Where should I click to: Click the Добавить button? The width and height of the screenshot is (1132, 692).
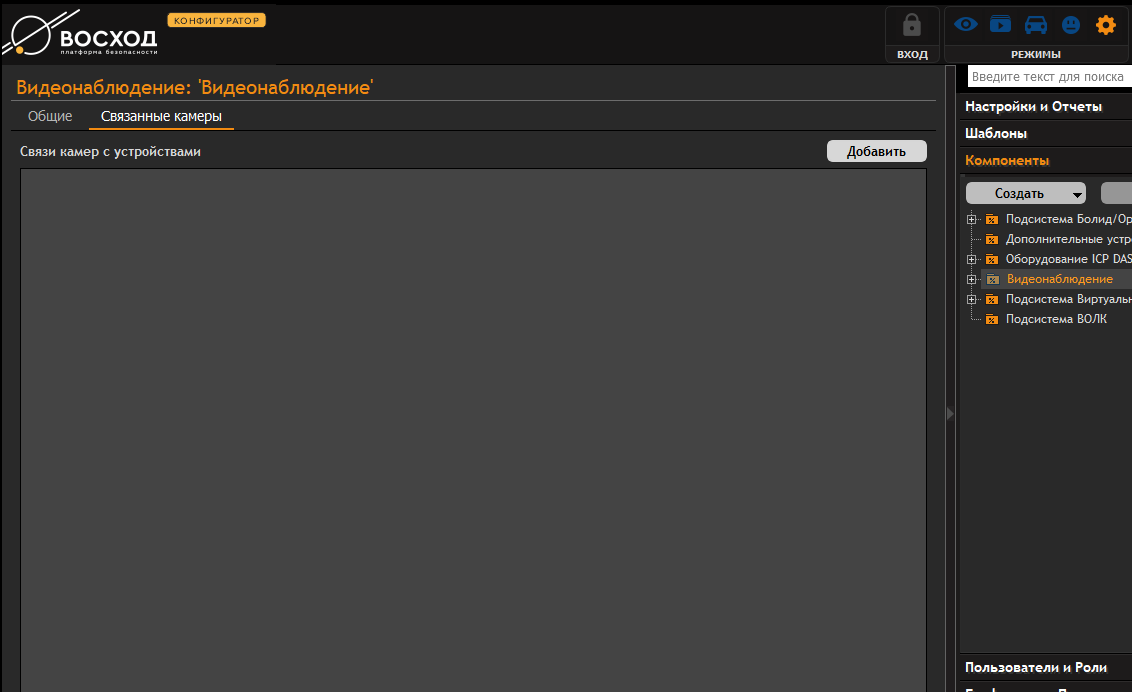tap(876, 152)
